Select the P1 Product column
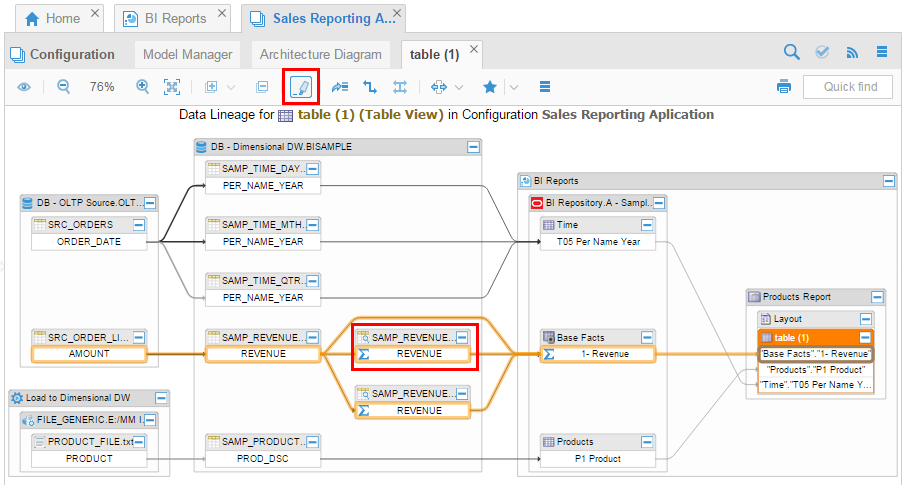This screenshot has width=904, height=485. (598, 458)
